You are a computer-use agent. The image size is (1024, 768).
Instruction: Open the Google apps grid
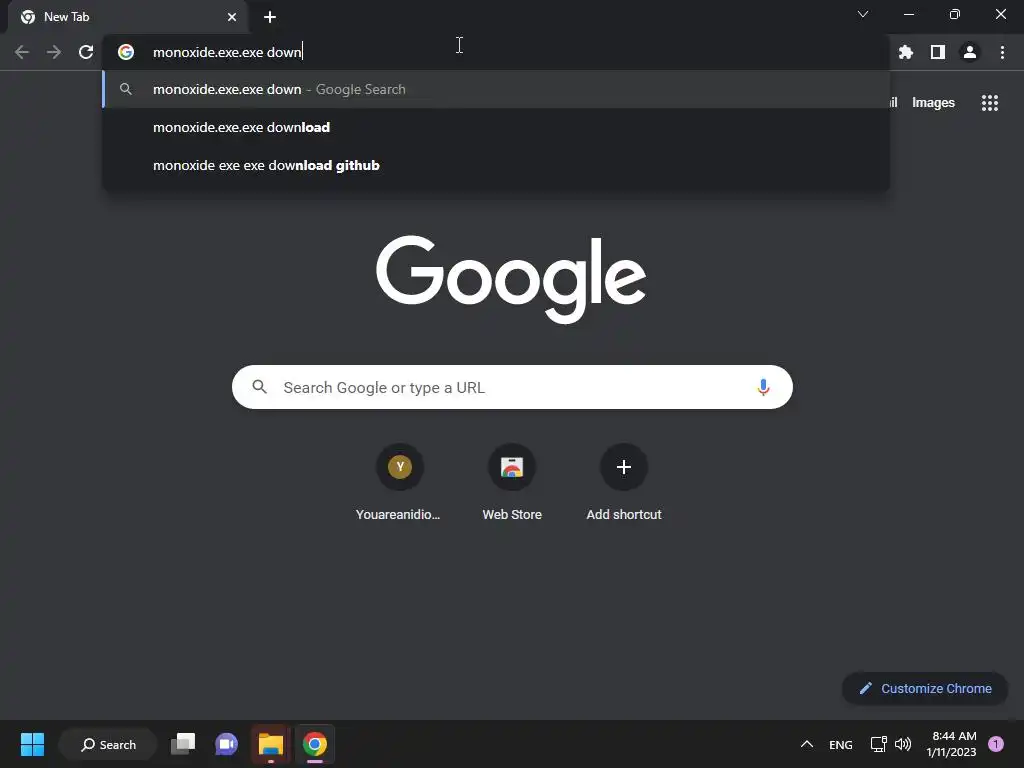(990, 103)
